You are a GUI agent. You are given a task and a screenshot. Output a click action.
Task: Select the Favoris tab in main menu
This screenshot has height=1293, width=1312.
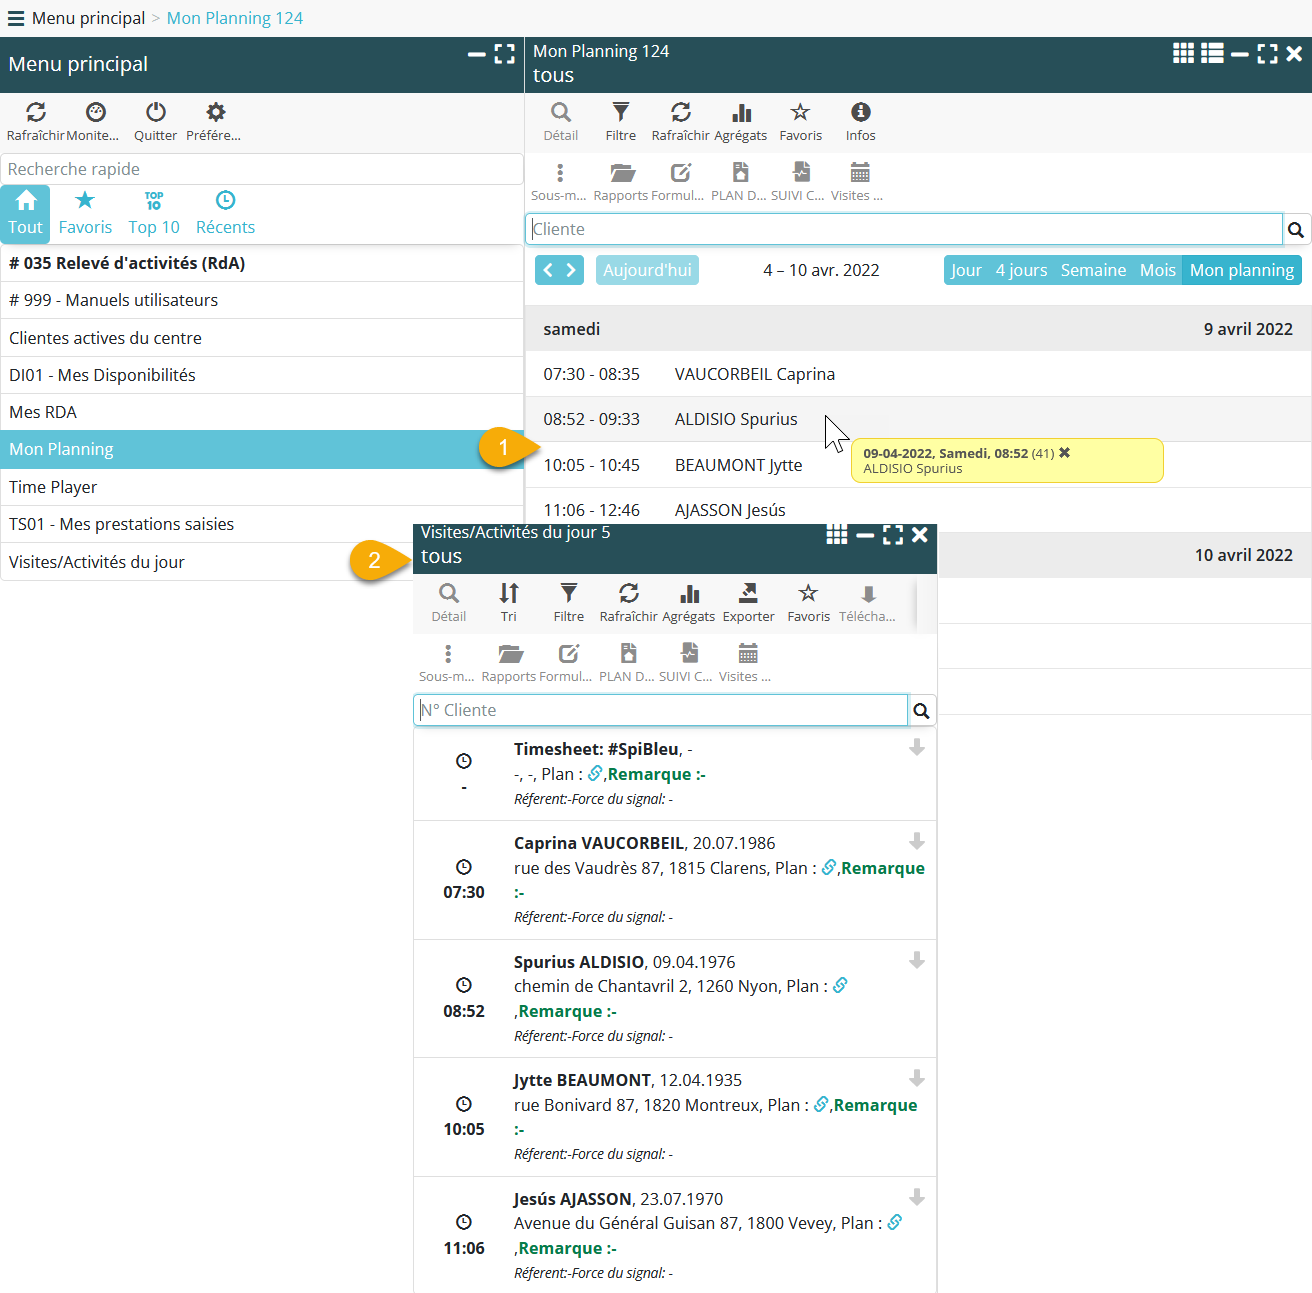tap(85, 214)
